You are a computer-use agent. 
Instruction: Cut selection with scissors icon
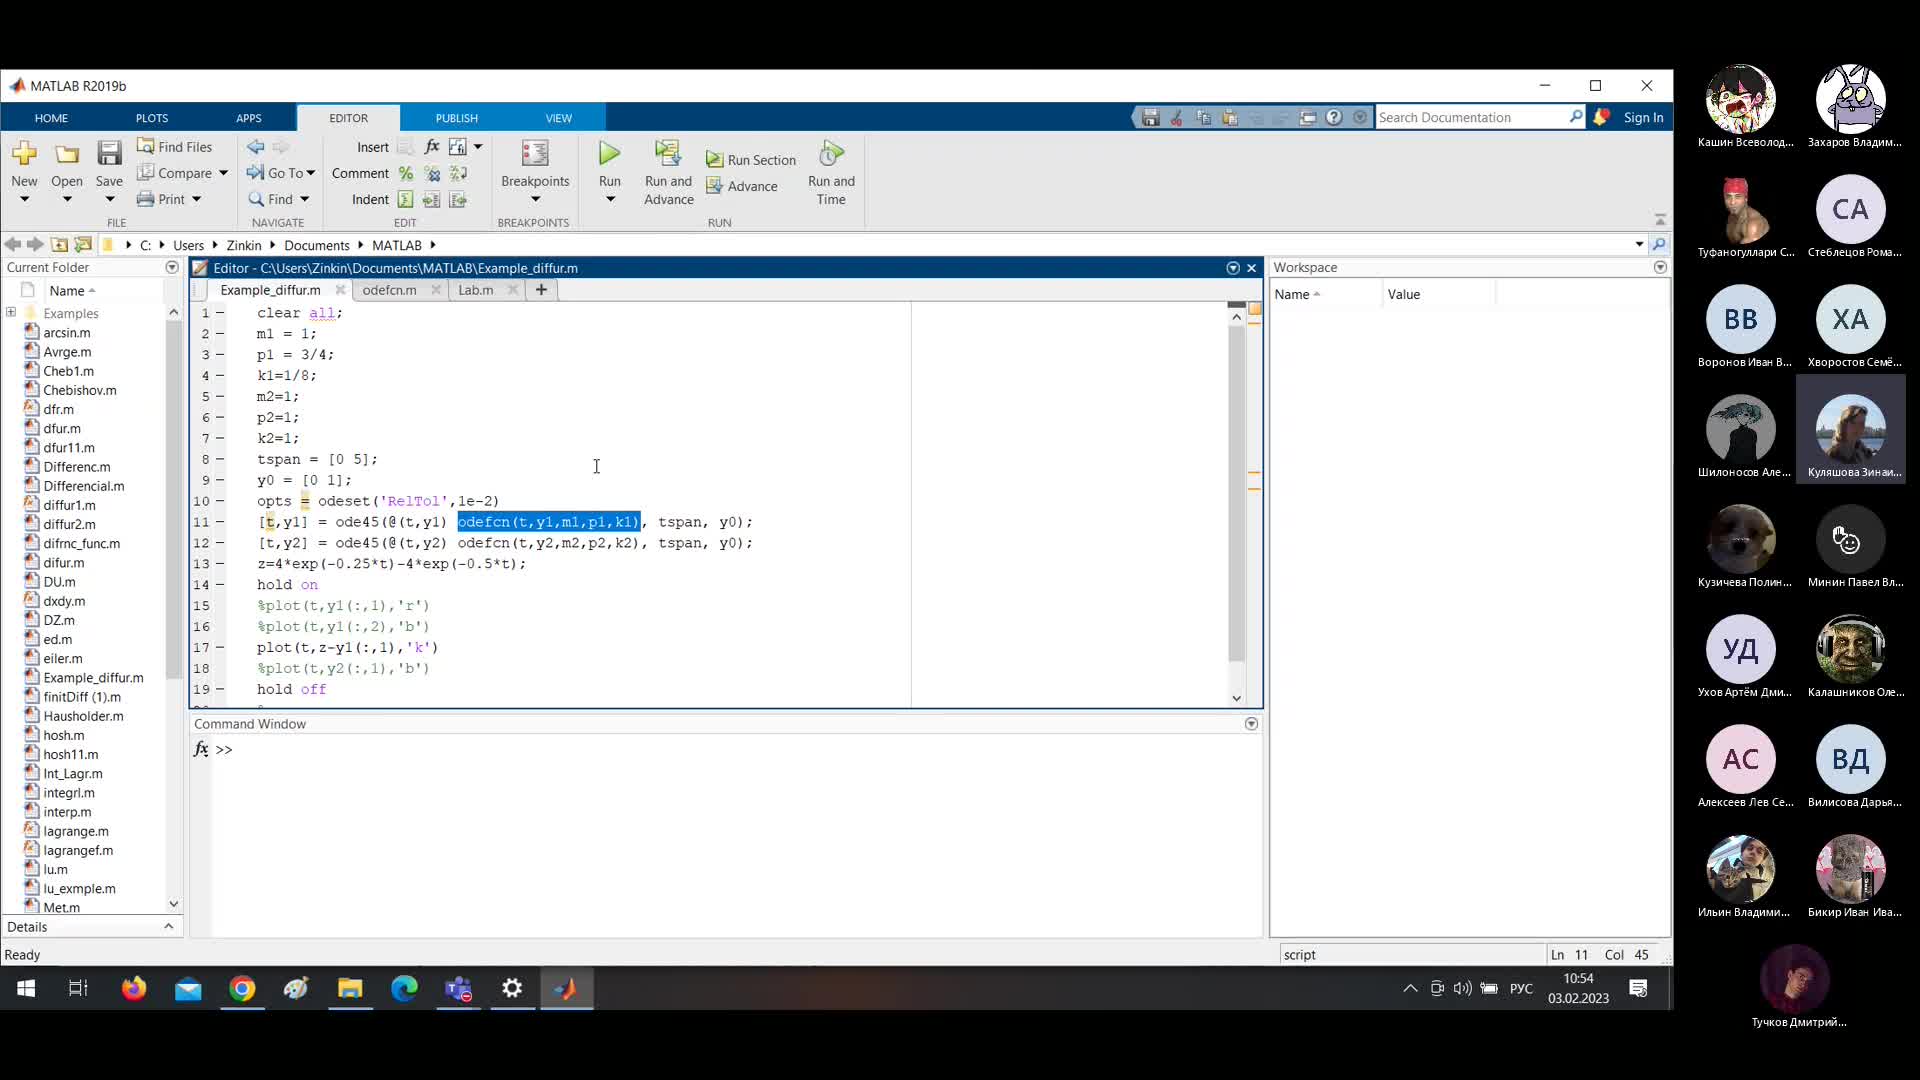click(x=1177, y=117)
